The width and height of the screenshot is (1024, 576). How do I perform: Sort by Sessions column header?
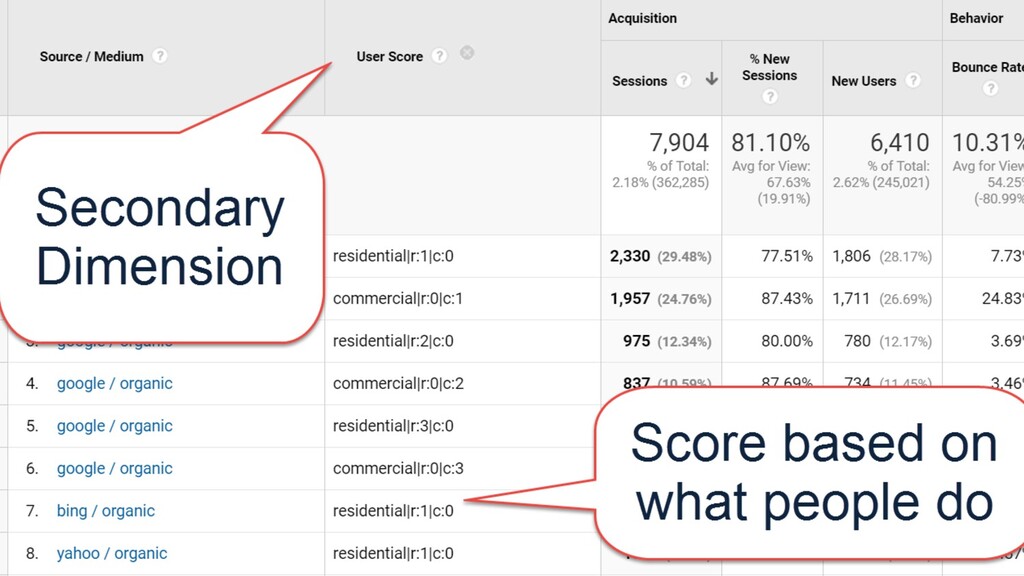tap(639, 81)
